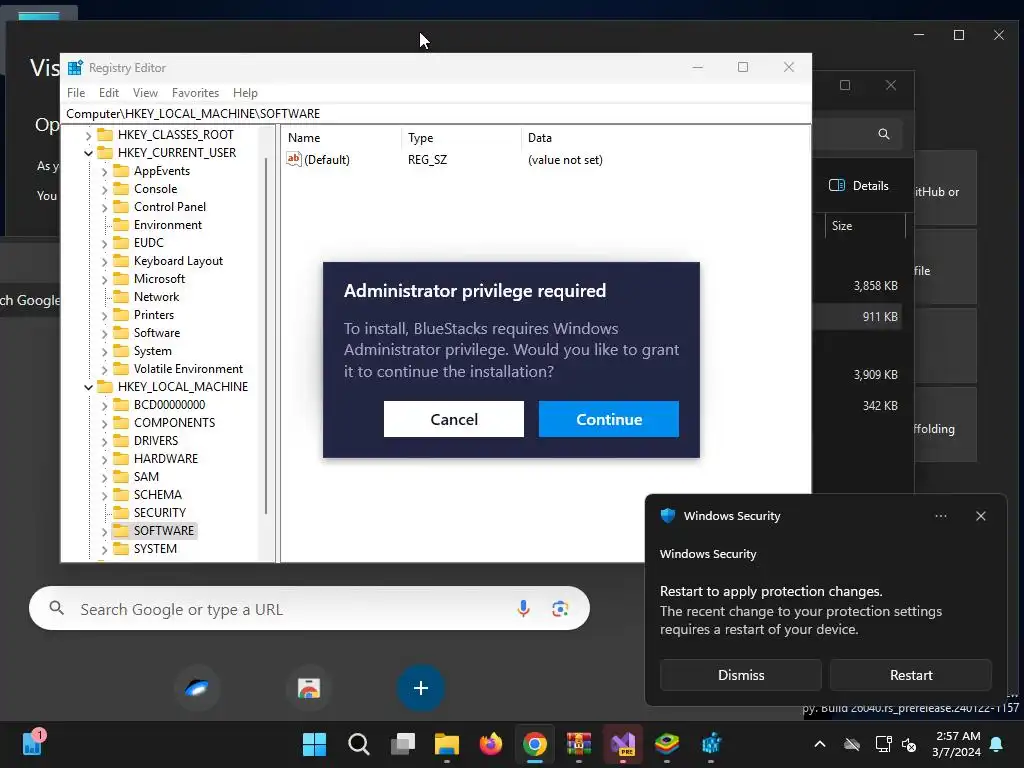Image resolution: width=1024 pixels, height=768 pixels.
Task: Collapse HKEY_CURRENT_USER node
Action: (x=88, y=153)
